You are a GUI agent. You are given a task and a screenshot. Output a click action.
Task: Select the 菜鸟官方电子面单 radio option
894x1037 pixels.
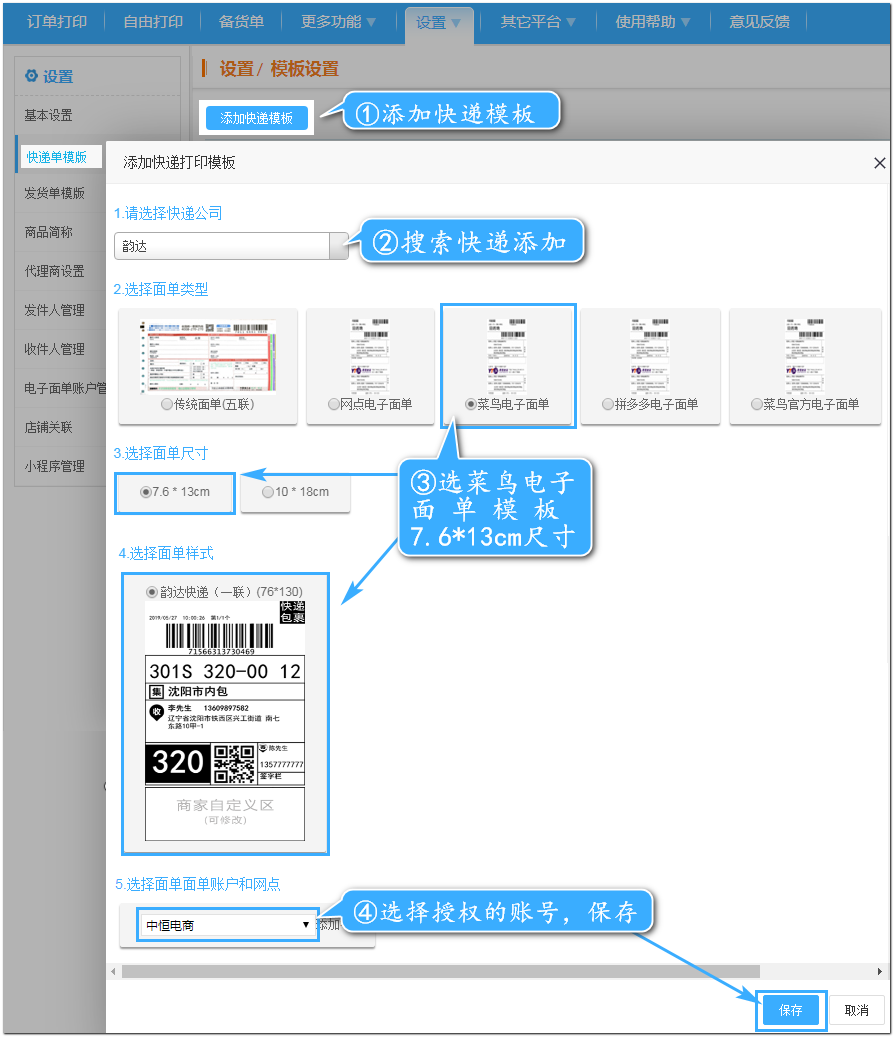pyautogui.click(x=757, y=404)
